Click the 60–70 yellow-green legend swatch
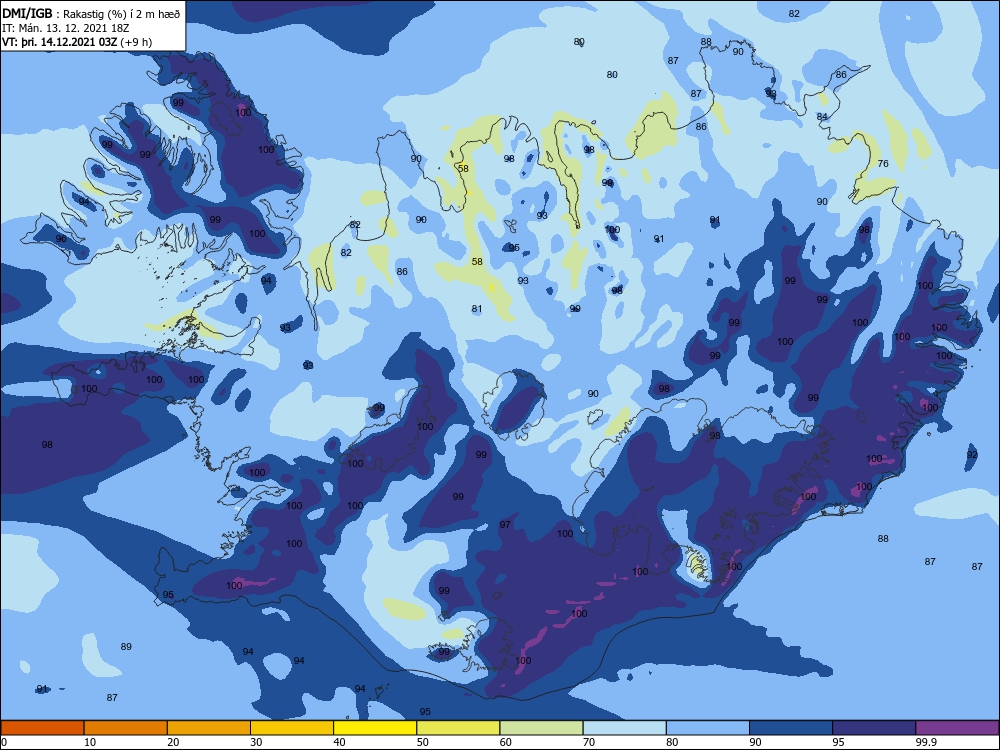Image resolution: width=1000 pixels, height=750 pixels. (x=541, y=728)
